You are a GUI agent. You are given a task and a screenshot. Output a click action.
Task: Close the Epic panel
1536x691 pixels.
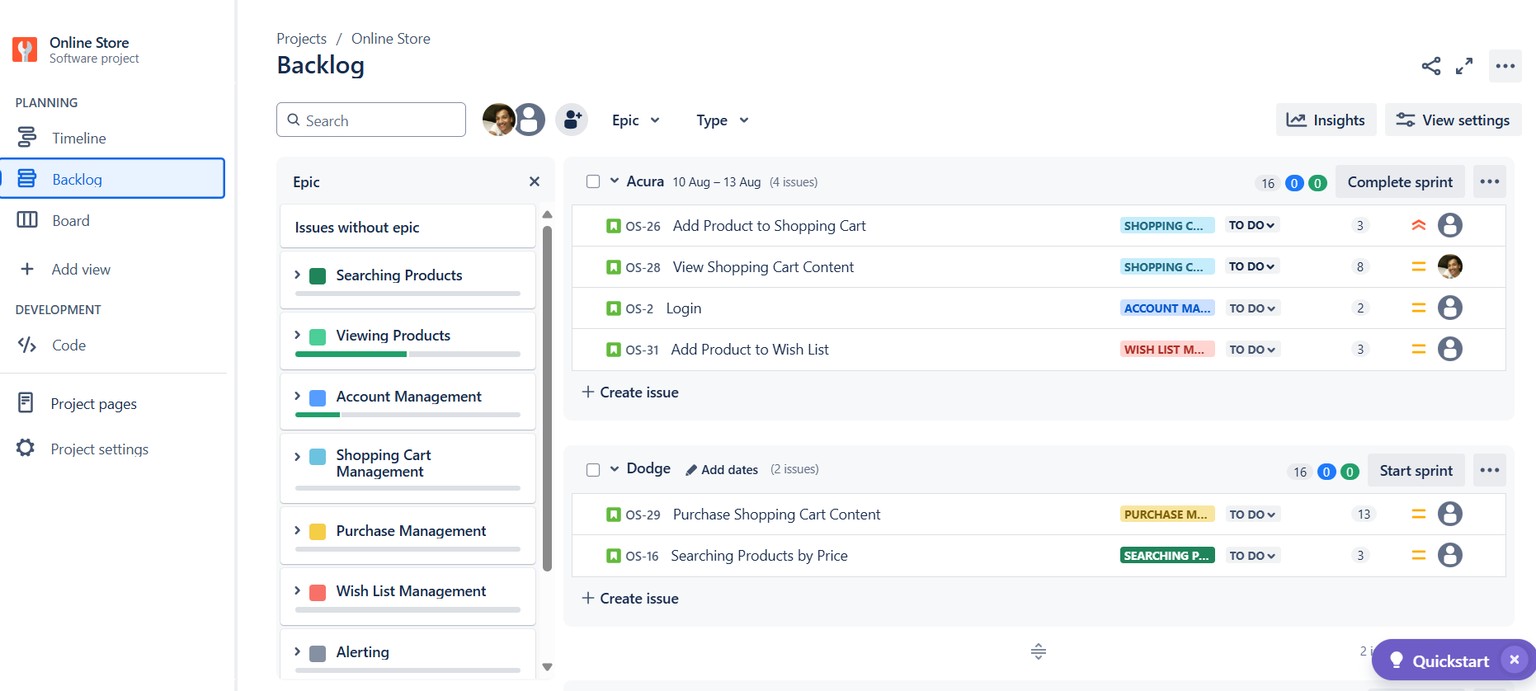pos(534,182)
